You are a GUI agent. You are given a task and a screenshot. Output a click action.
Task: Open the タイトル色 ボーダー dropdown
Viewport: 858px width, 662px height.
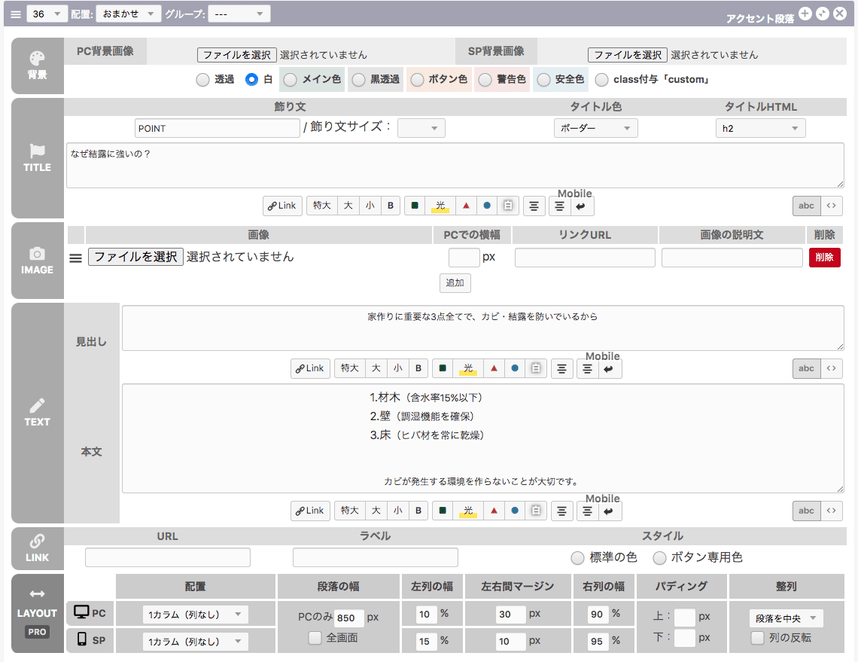595,128
